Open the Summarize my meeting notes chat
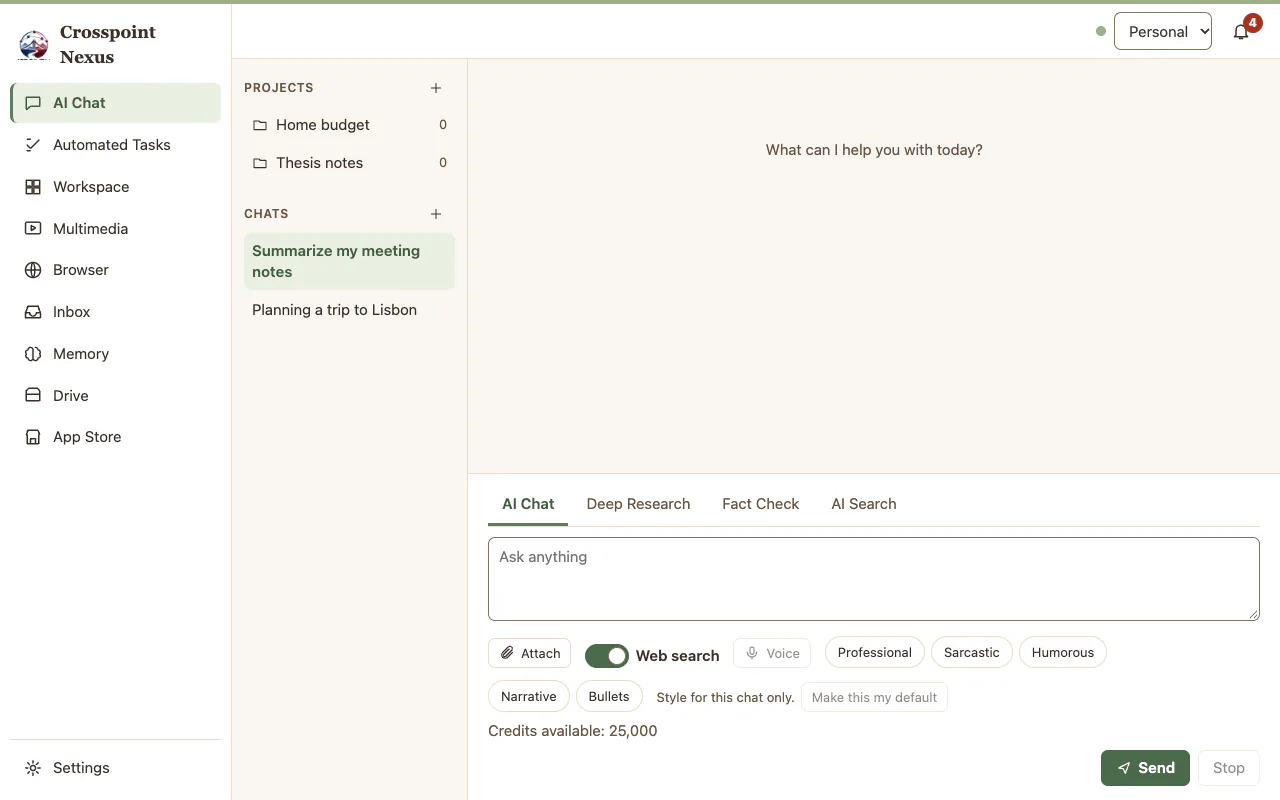 pos(349,262)
